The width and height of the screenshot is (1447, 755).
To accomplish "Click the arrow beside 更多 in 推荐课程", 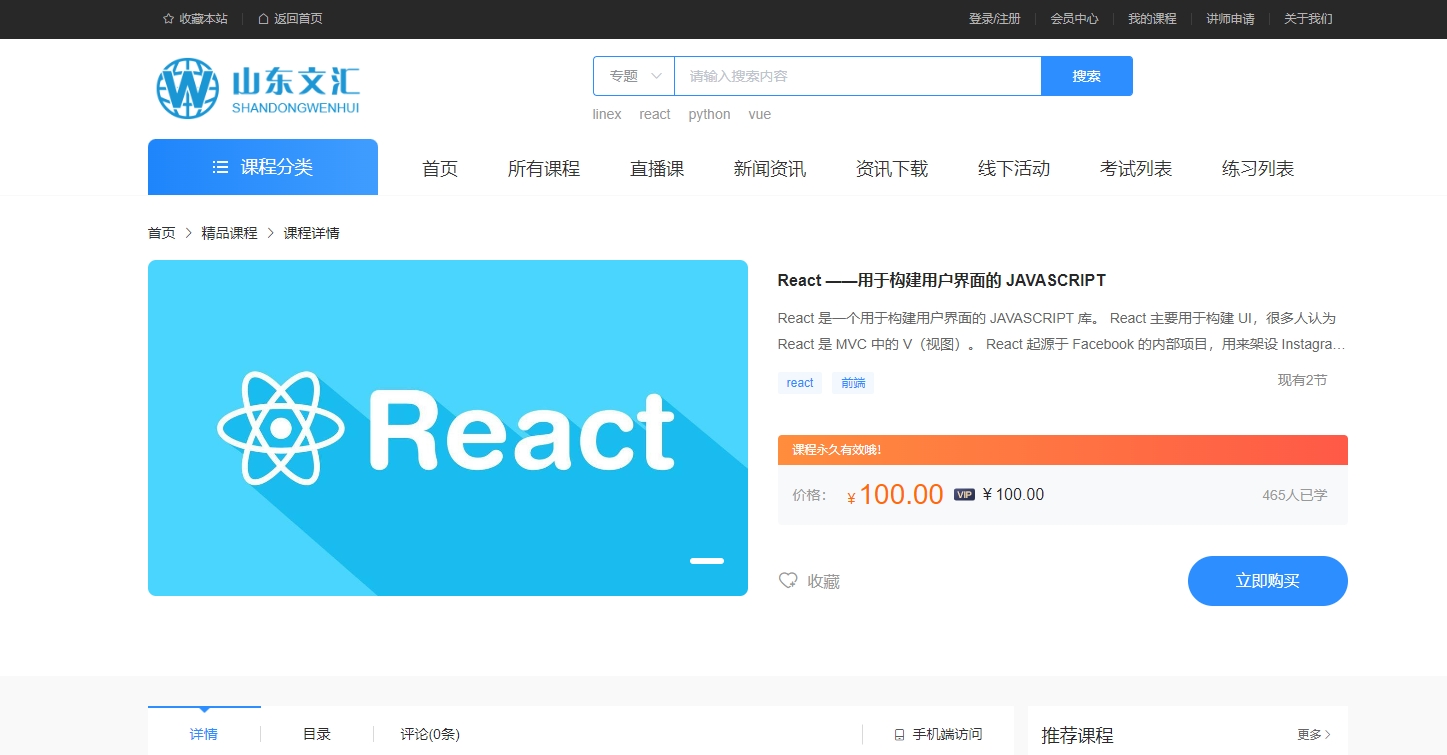I will 1328,735.
